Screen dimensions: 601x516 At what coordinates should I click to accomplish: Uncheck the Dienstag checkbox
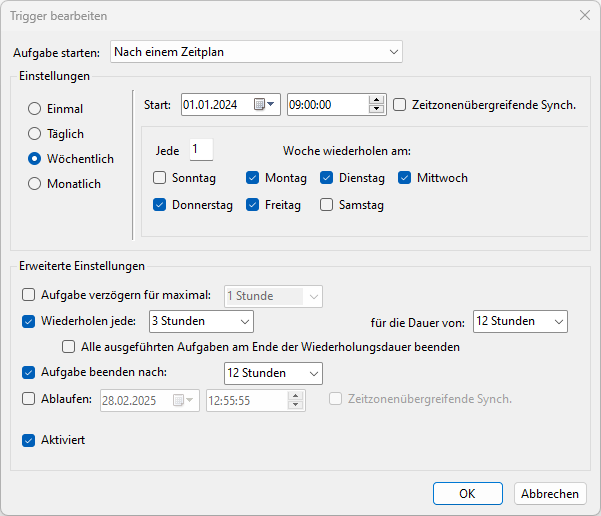tap(327, 177)
